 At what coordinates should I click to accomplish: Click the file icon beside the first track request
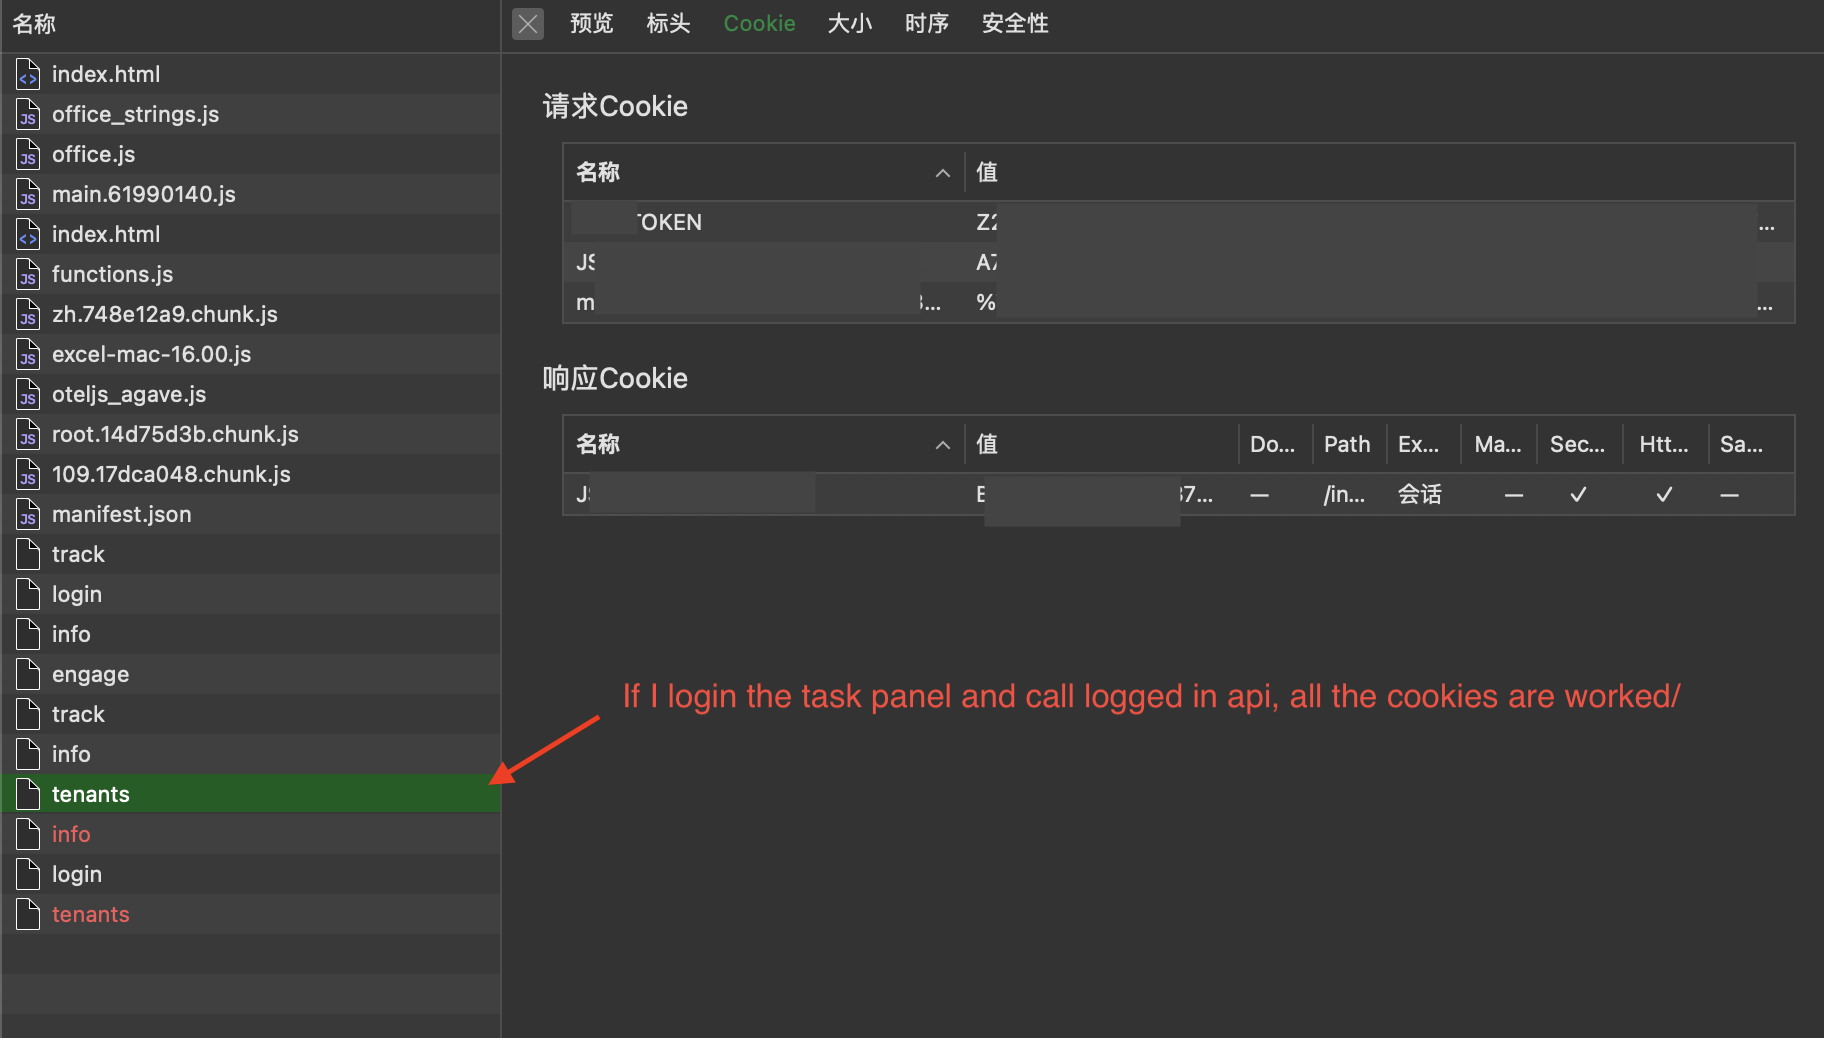pyautogui.click(x=27, y=554)
